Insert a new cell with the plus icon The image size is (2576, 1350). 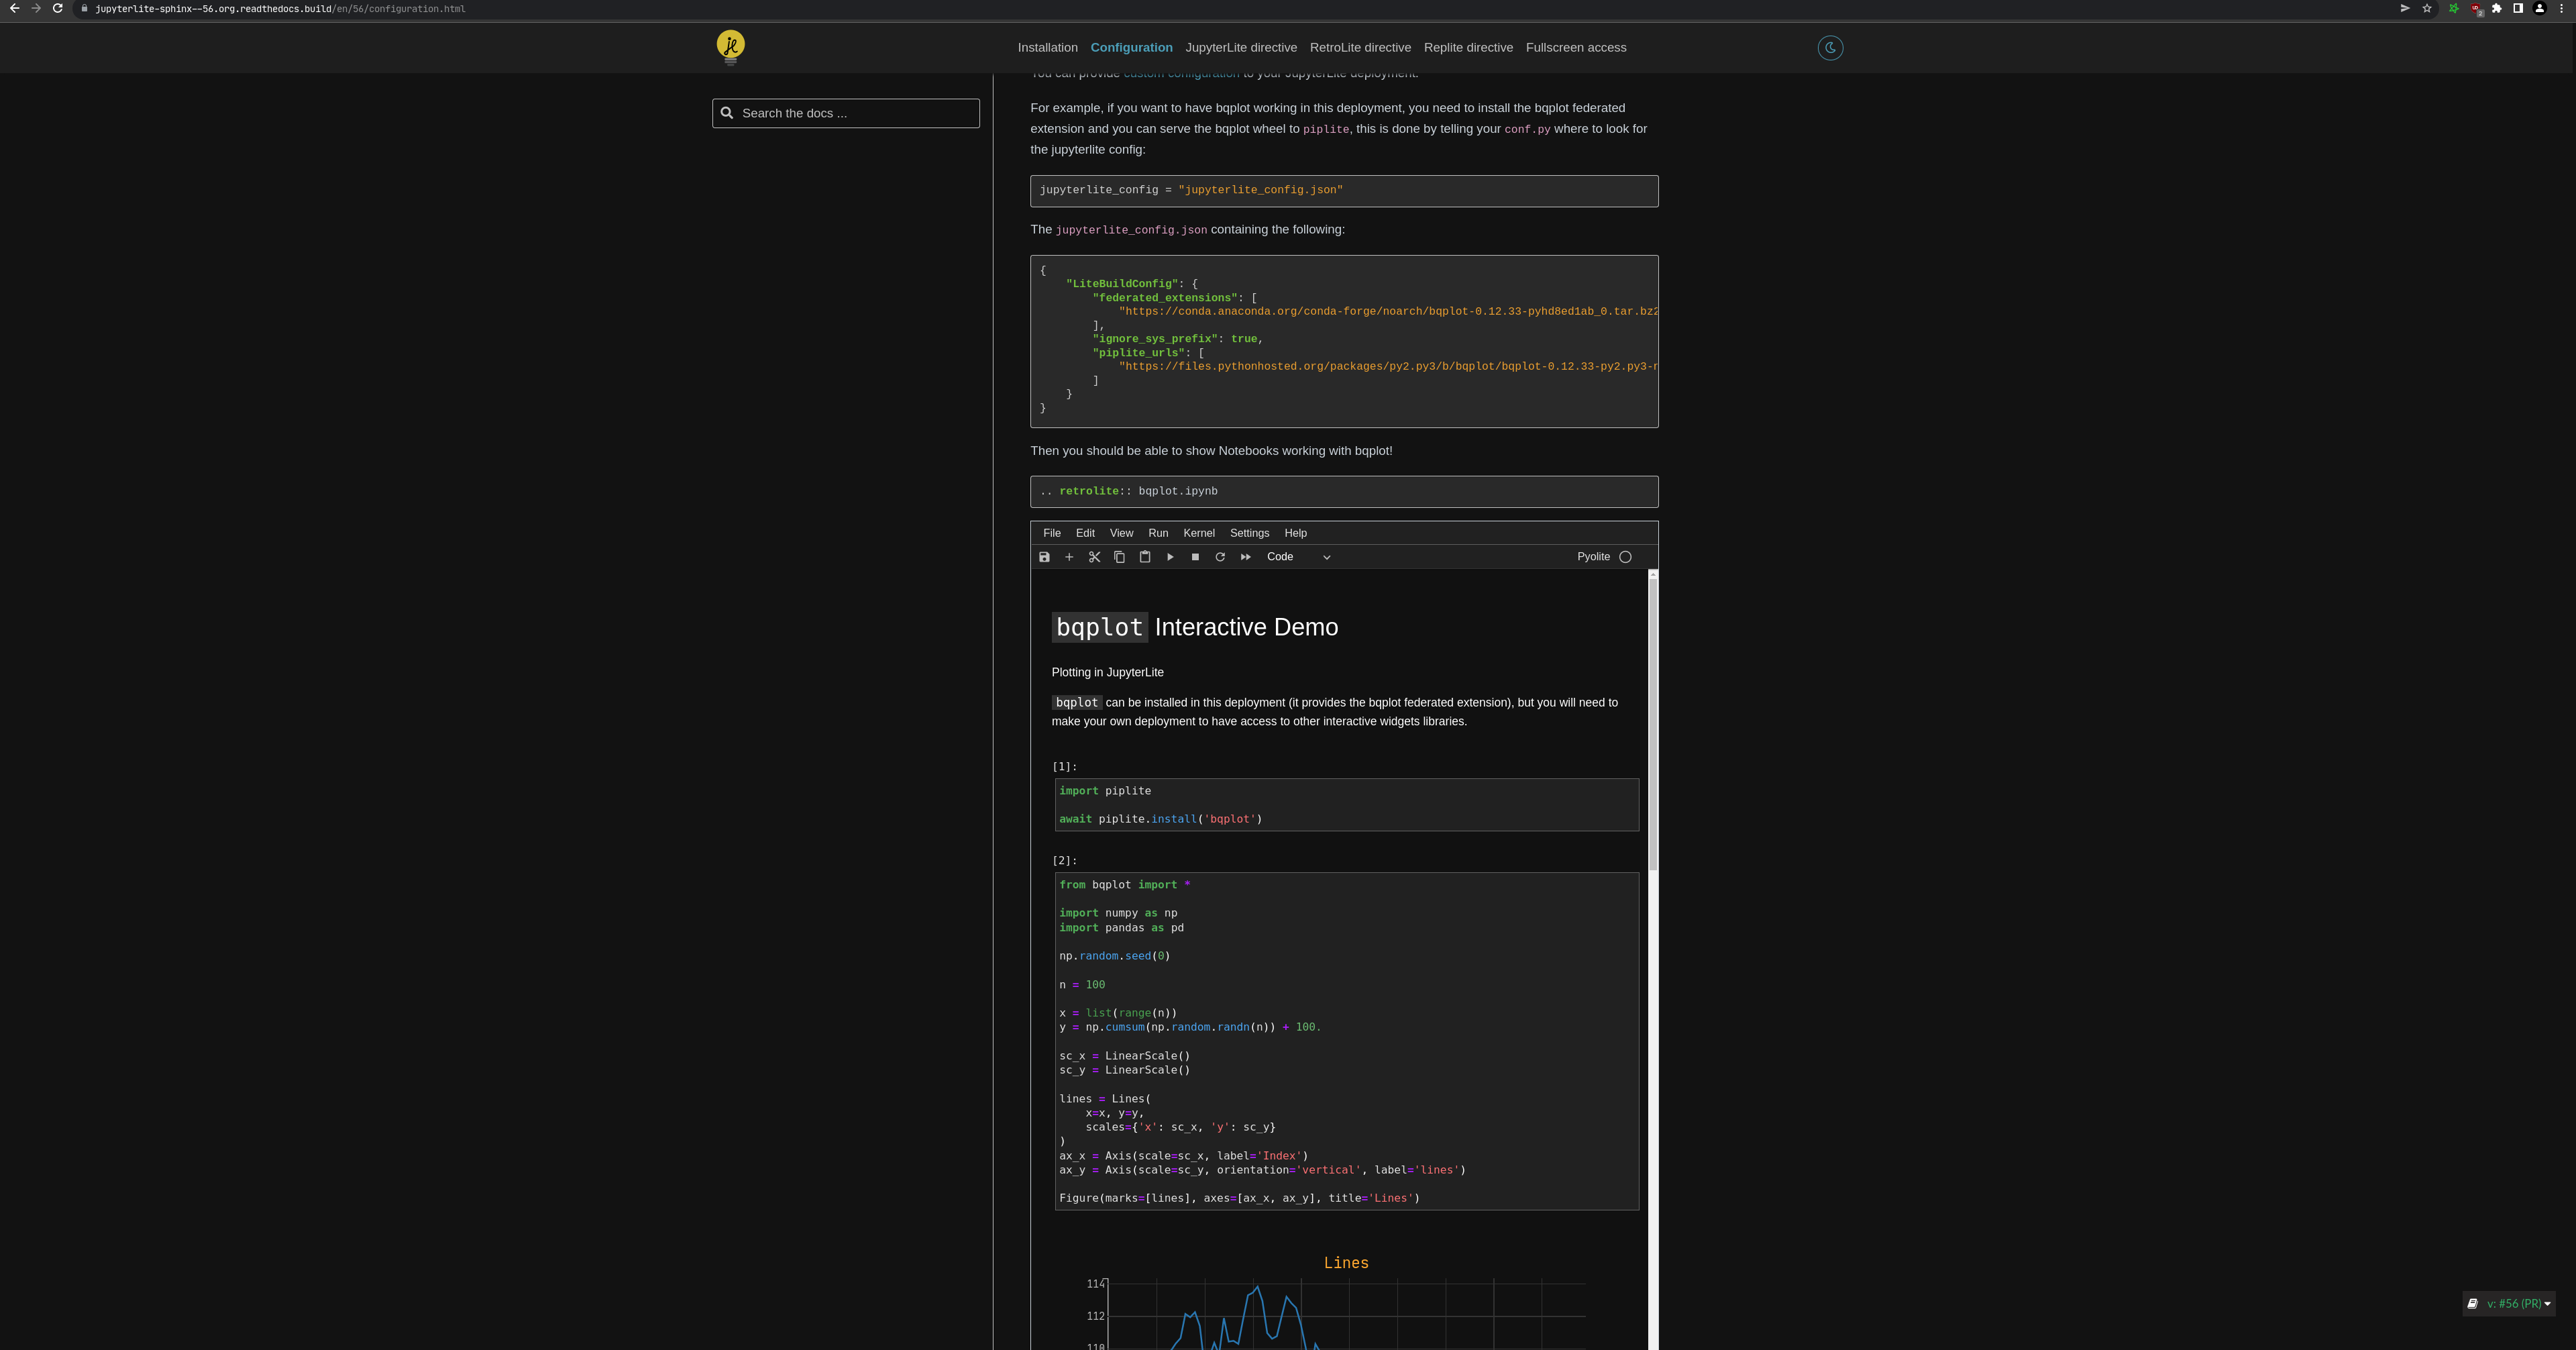point(1069,557)
